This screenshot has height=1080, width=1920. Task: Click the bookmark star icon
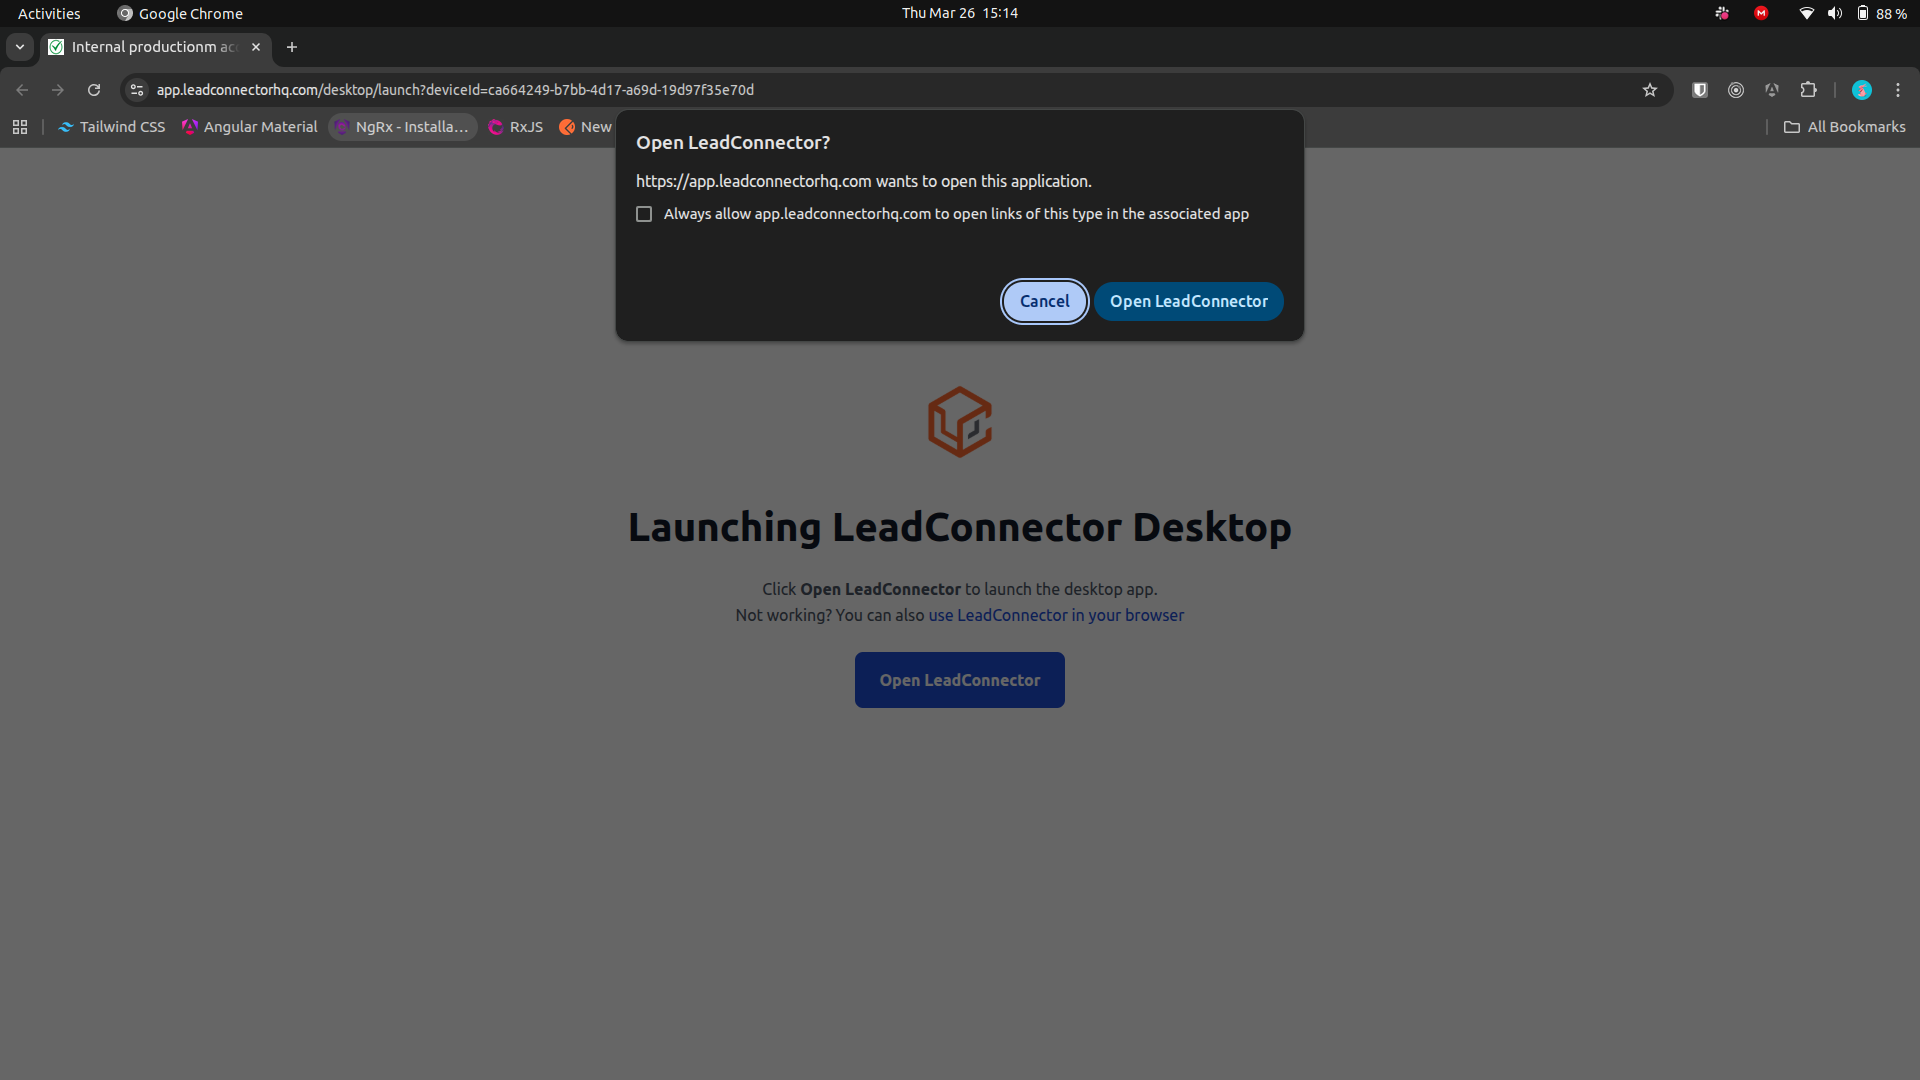pos(1650,90)
